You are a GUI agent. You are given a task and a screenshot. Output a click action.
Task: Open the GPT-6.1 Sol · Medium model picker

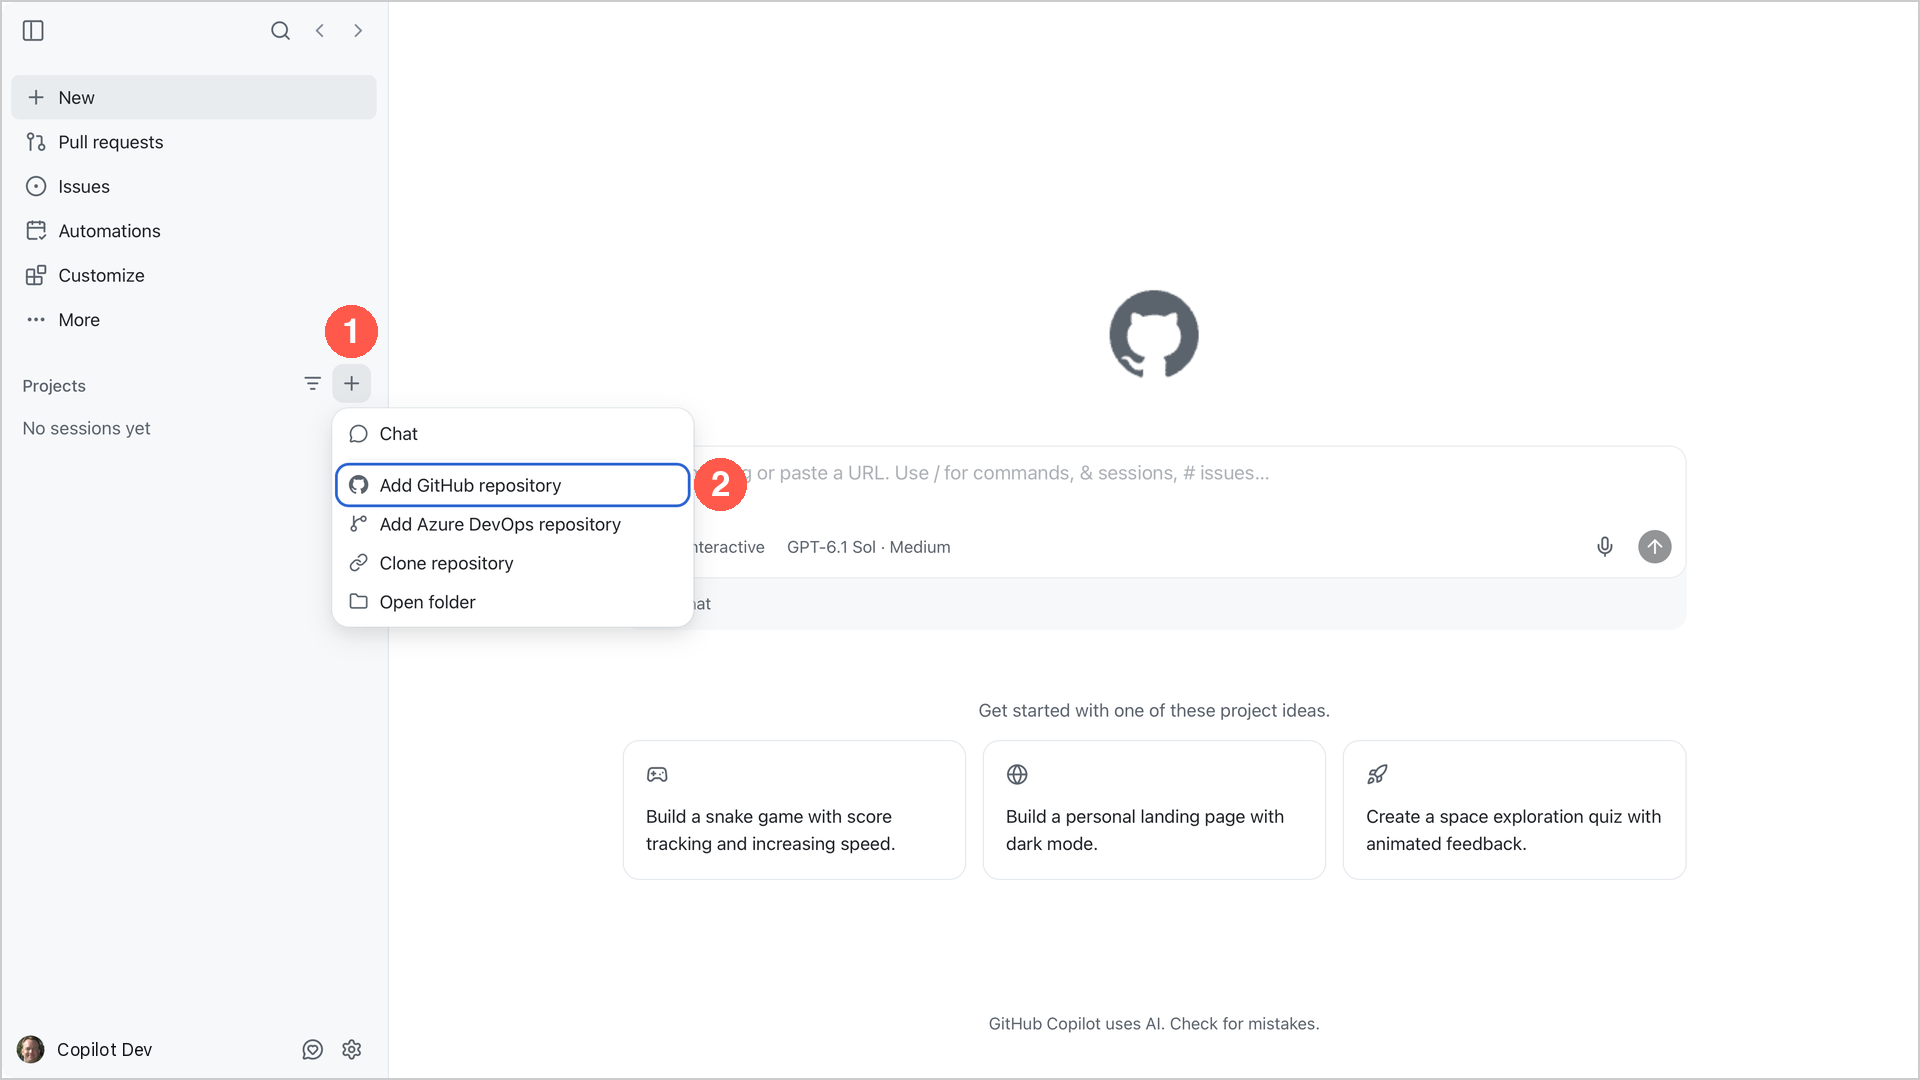tap(868, 547)
